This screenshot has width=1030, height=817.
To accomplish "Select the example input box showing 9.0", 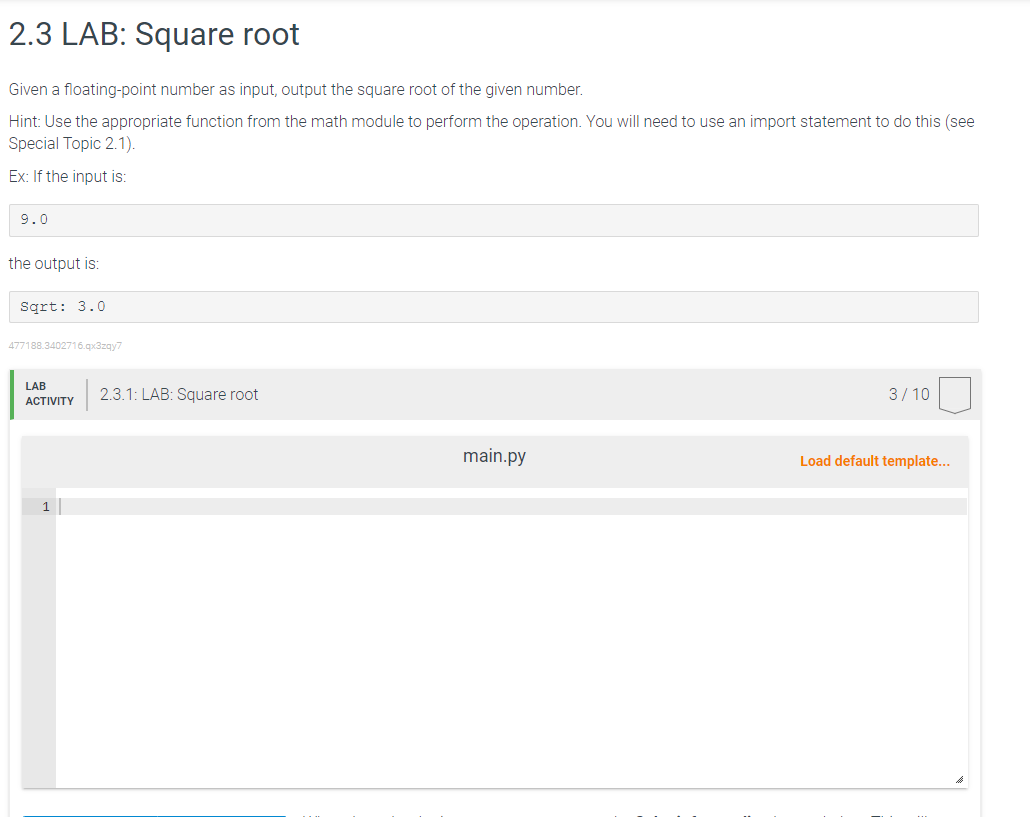I will coord(493,220).
